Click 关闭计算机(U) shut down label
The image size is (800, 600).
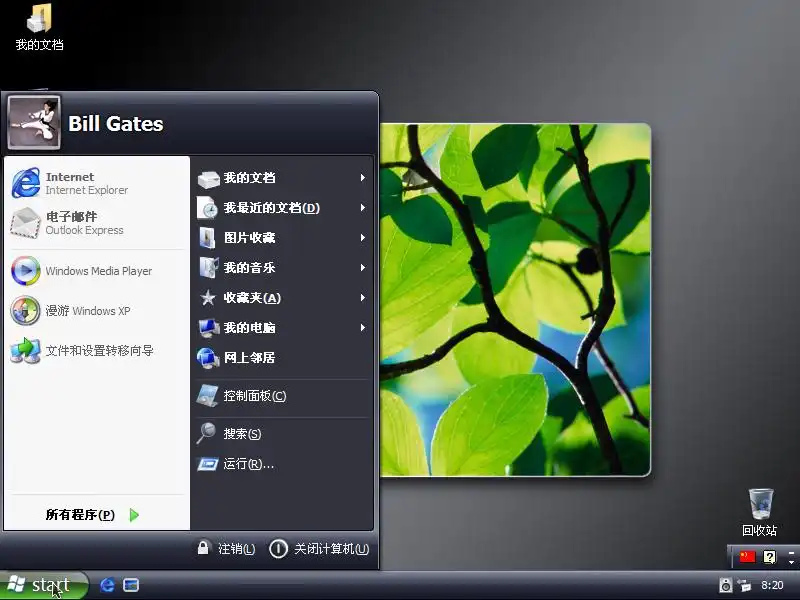point(331,549)
